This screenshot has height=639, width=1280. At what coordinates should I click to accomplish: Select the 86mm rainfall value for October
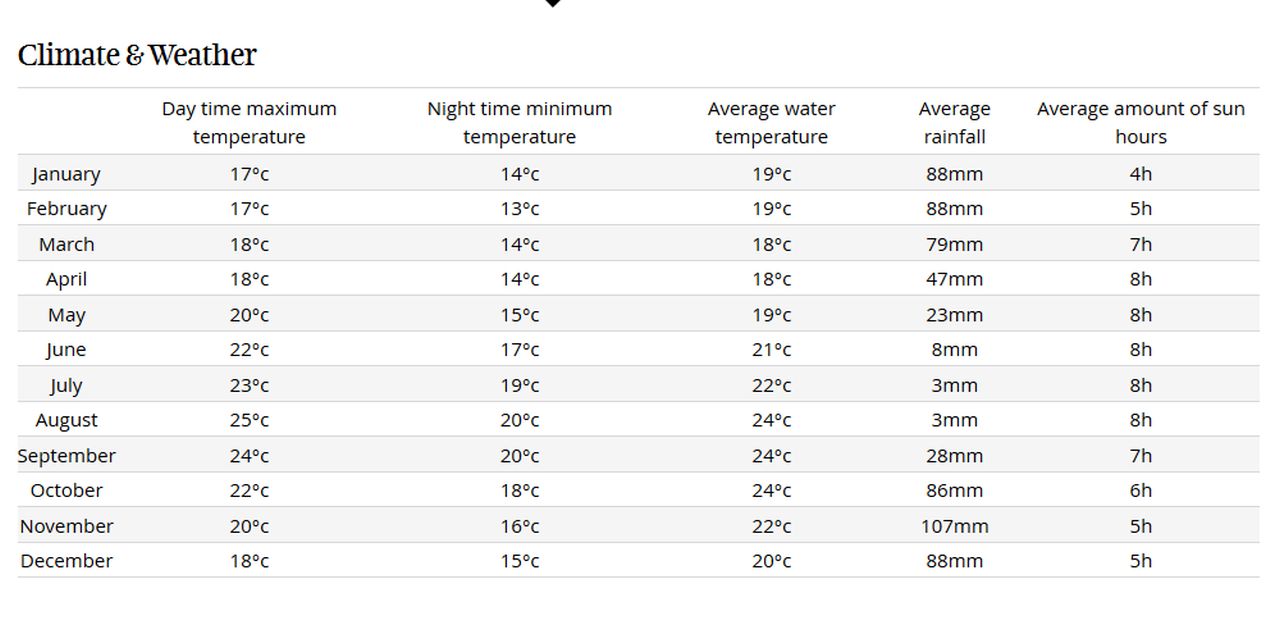point(954,491)
